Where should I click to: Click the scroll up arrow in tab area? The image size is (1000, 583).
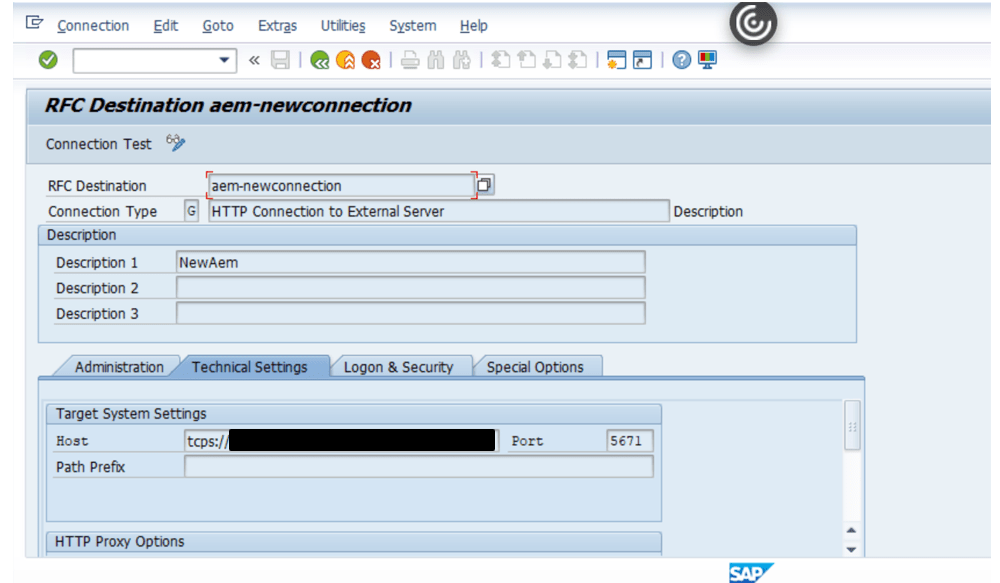click(851, 530)
